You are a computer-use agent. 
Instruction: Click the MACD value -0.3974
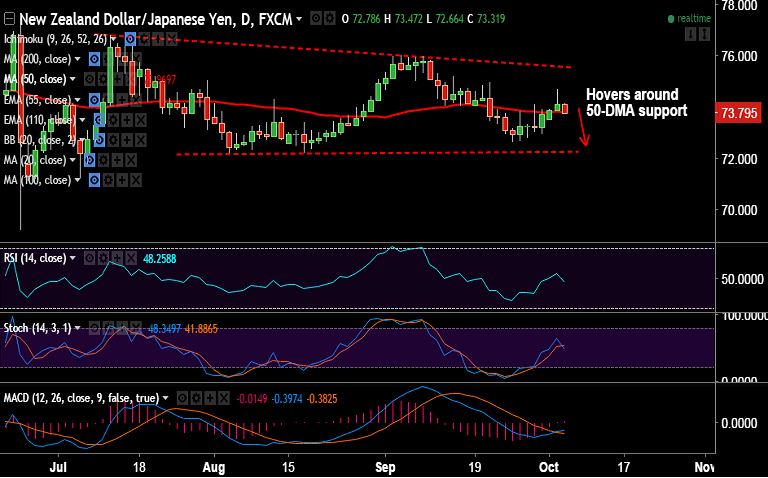(x=287, y=399)
